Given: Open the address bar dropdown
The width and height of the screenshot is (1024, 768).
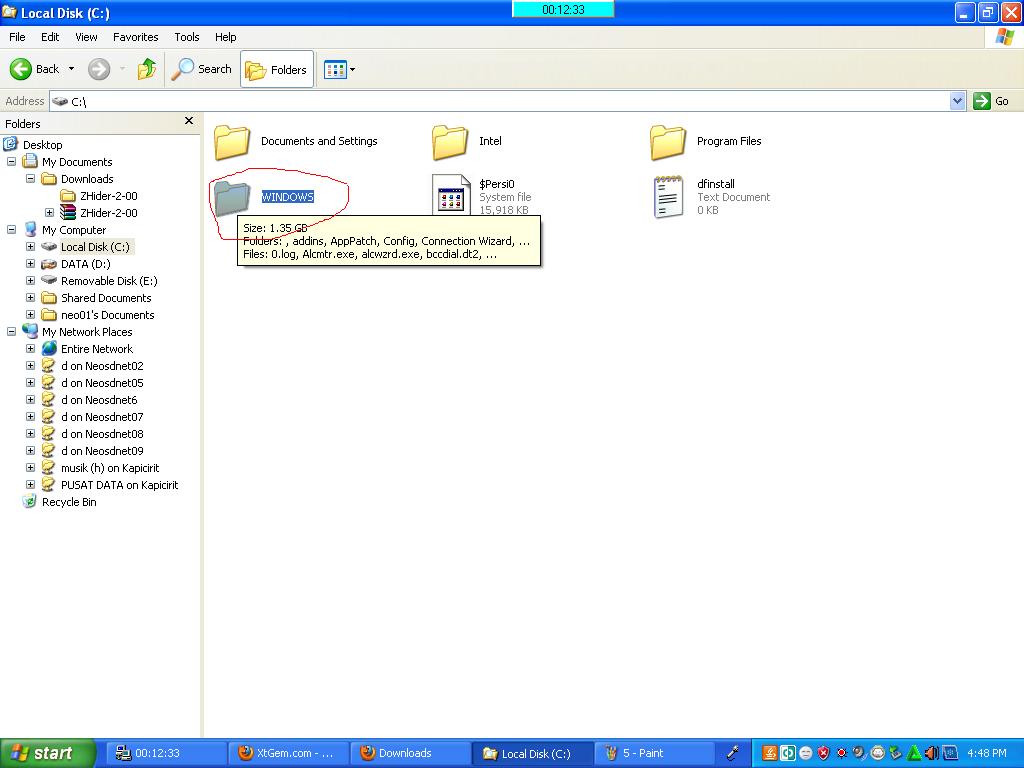Looking at the screenshot, I should click(957, 101).
